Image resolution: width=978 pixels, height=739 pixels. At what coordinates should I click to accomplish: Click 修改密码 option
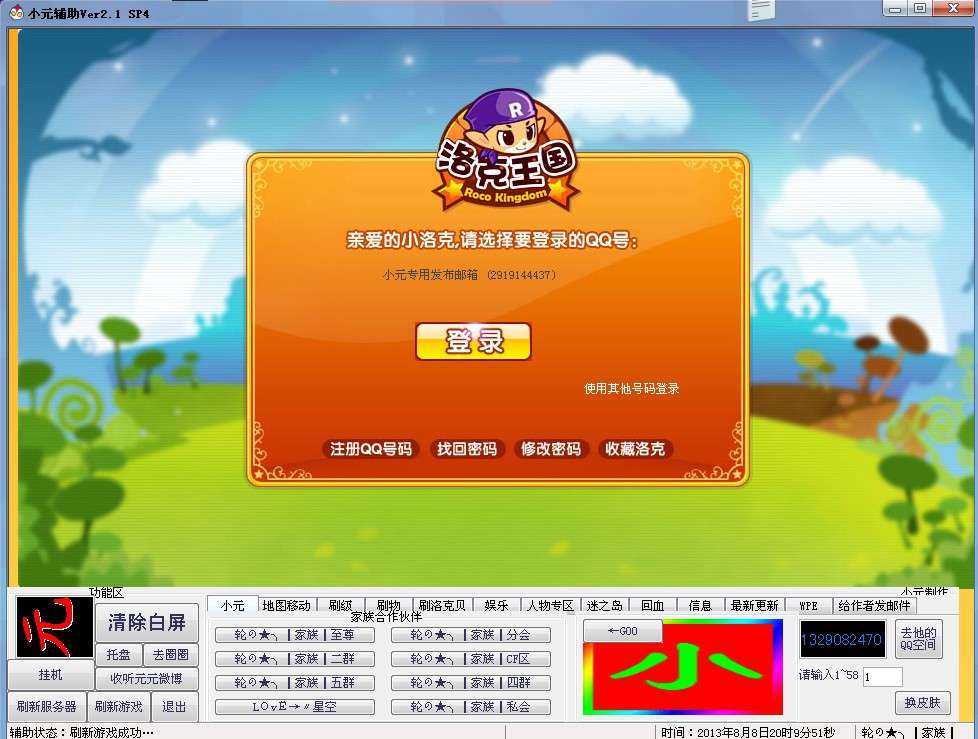(550, 449)
